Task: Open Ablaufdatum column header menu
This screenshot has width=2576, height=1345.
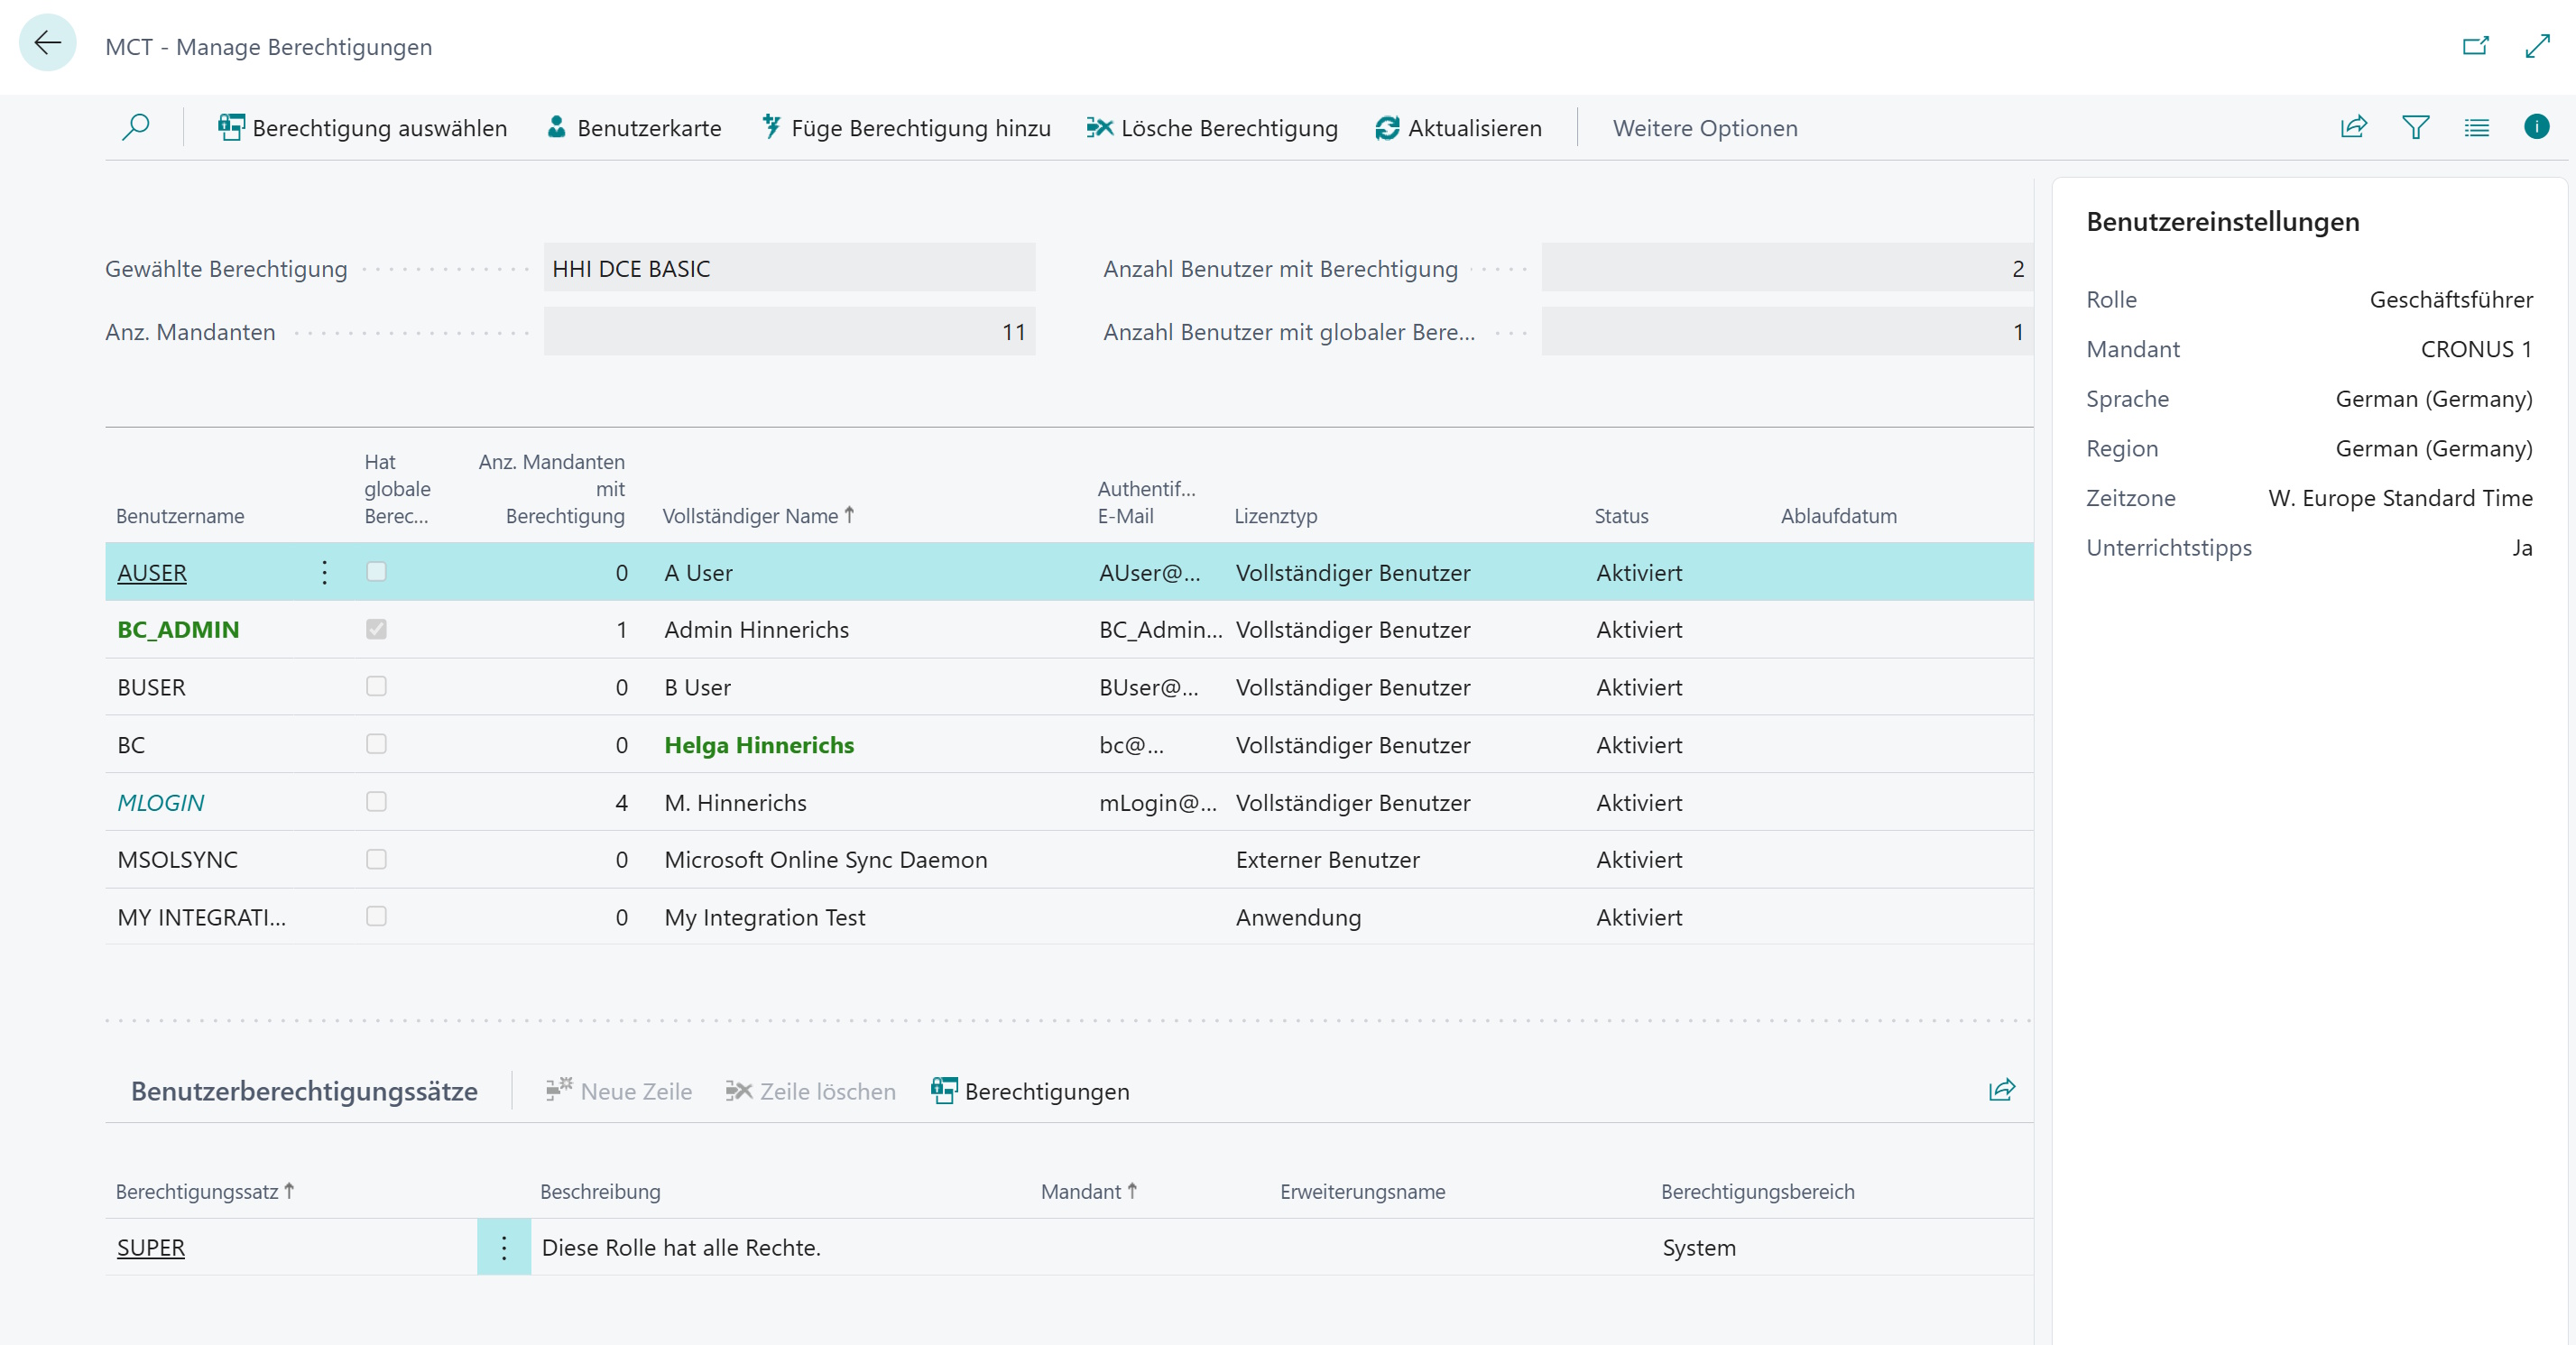Action: pos(1838,516)
